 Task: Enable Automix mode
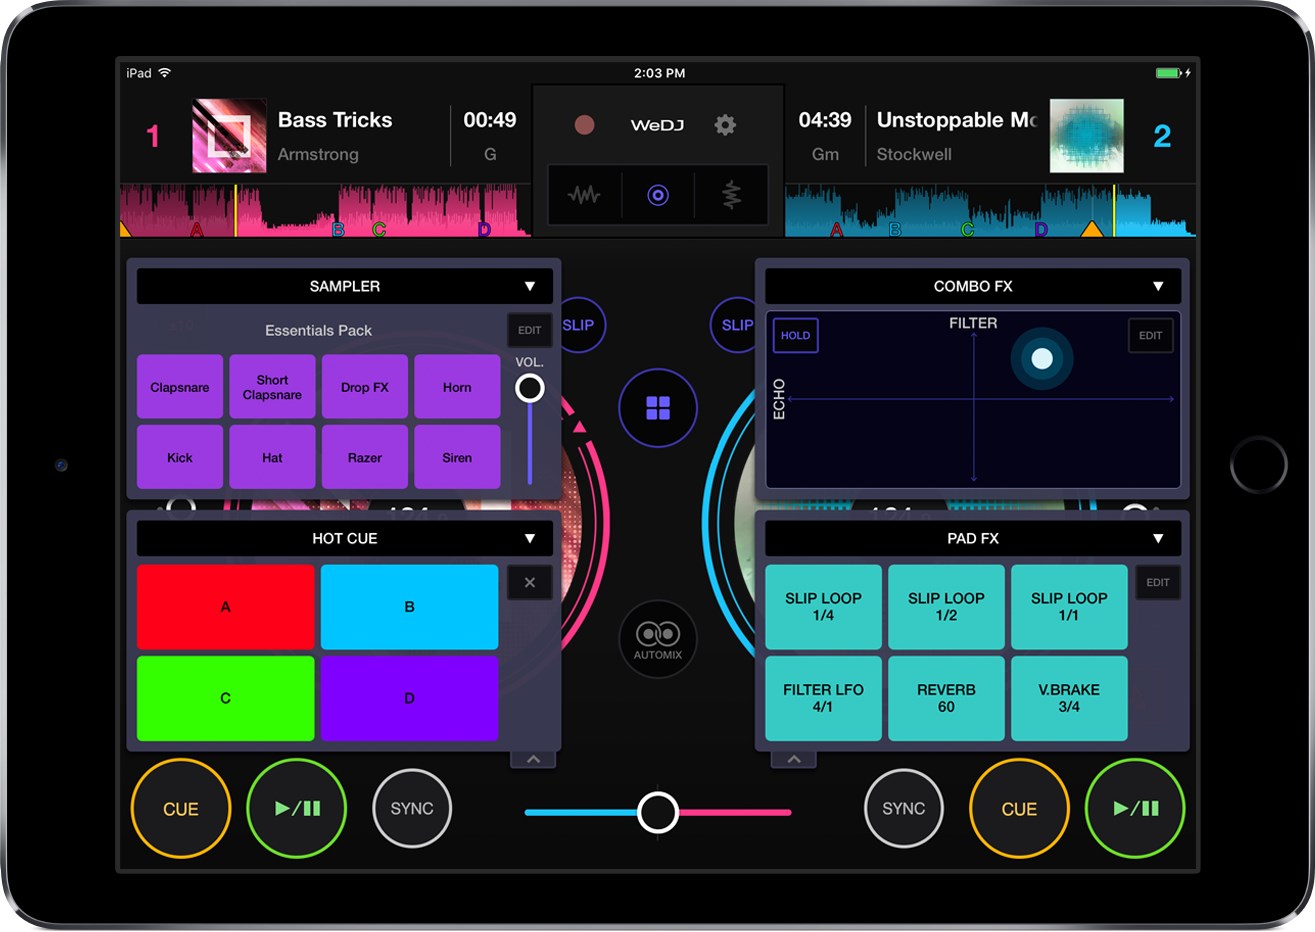[x=657, y=639]
